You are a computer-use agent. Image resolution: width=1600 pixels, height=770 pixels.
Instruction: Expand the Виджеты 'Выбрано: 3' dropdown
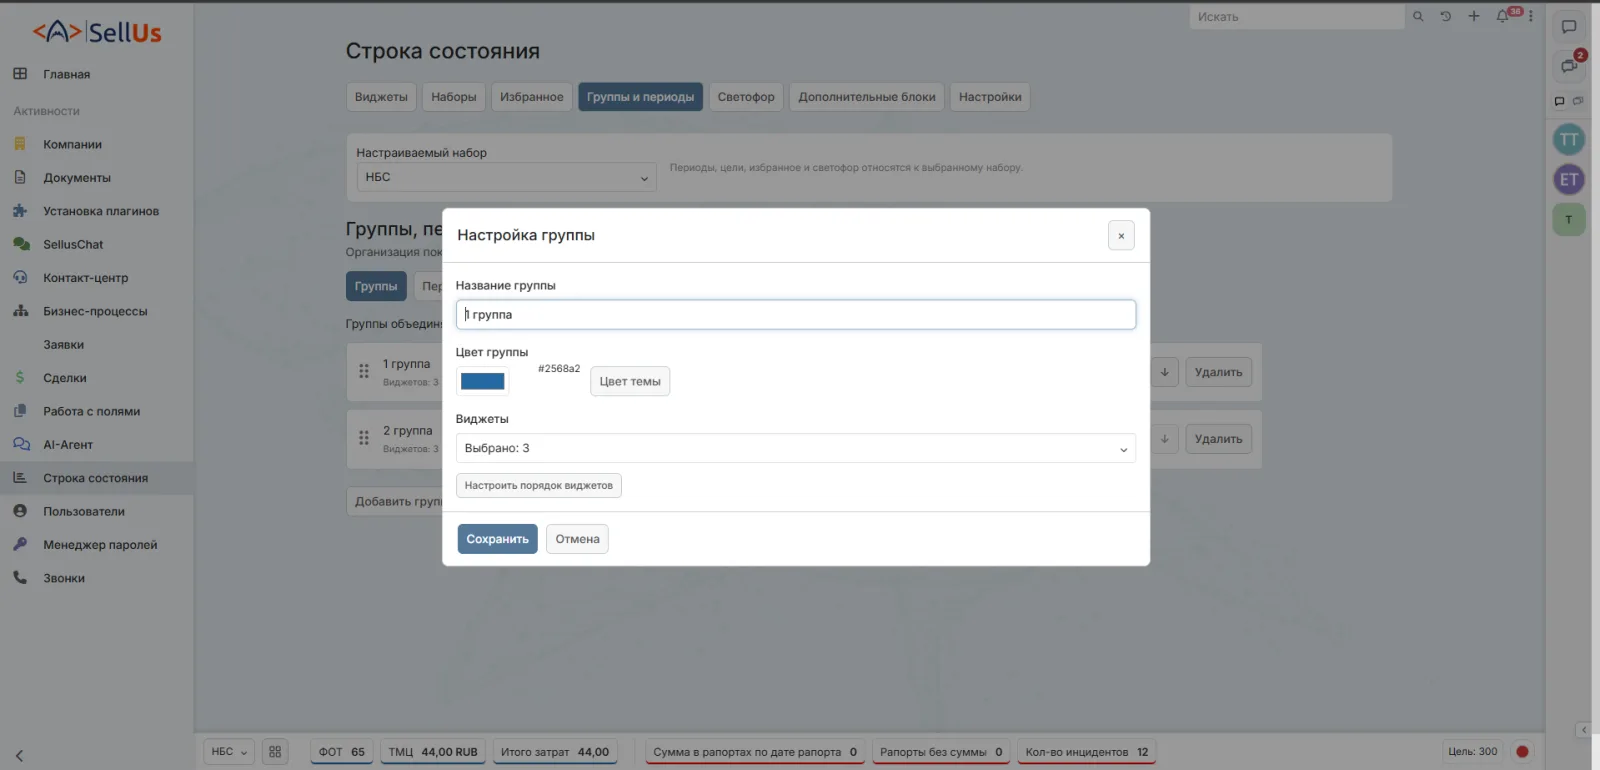tap(796, 448)
